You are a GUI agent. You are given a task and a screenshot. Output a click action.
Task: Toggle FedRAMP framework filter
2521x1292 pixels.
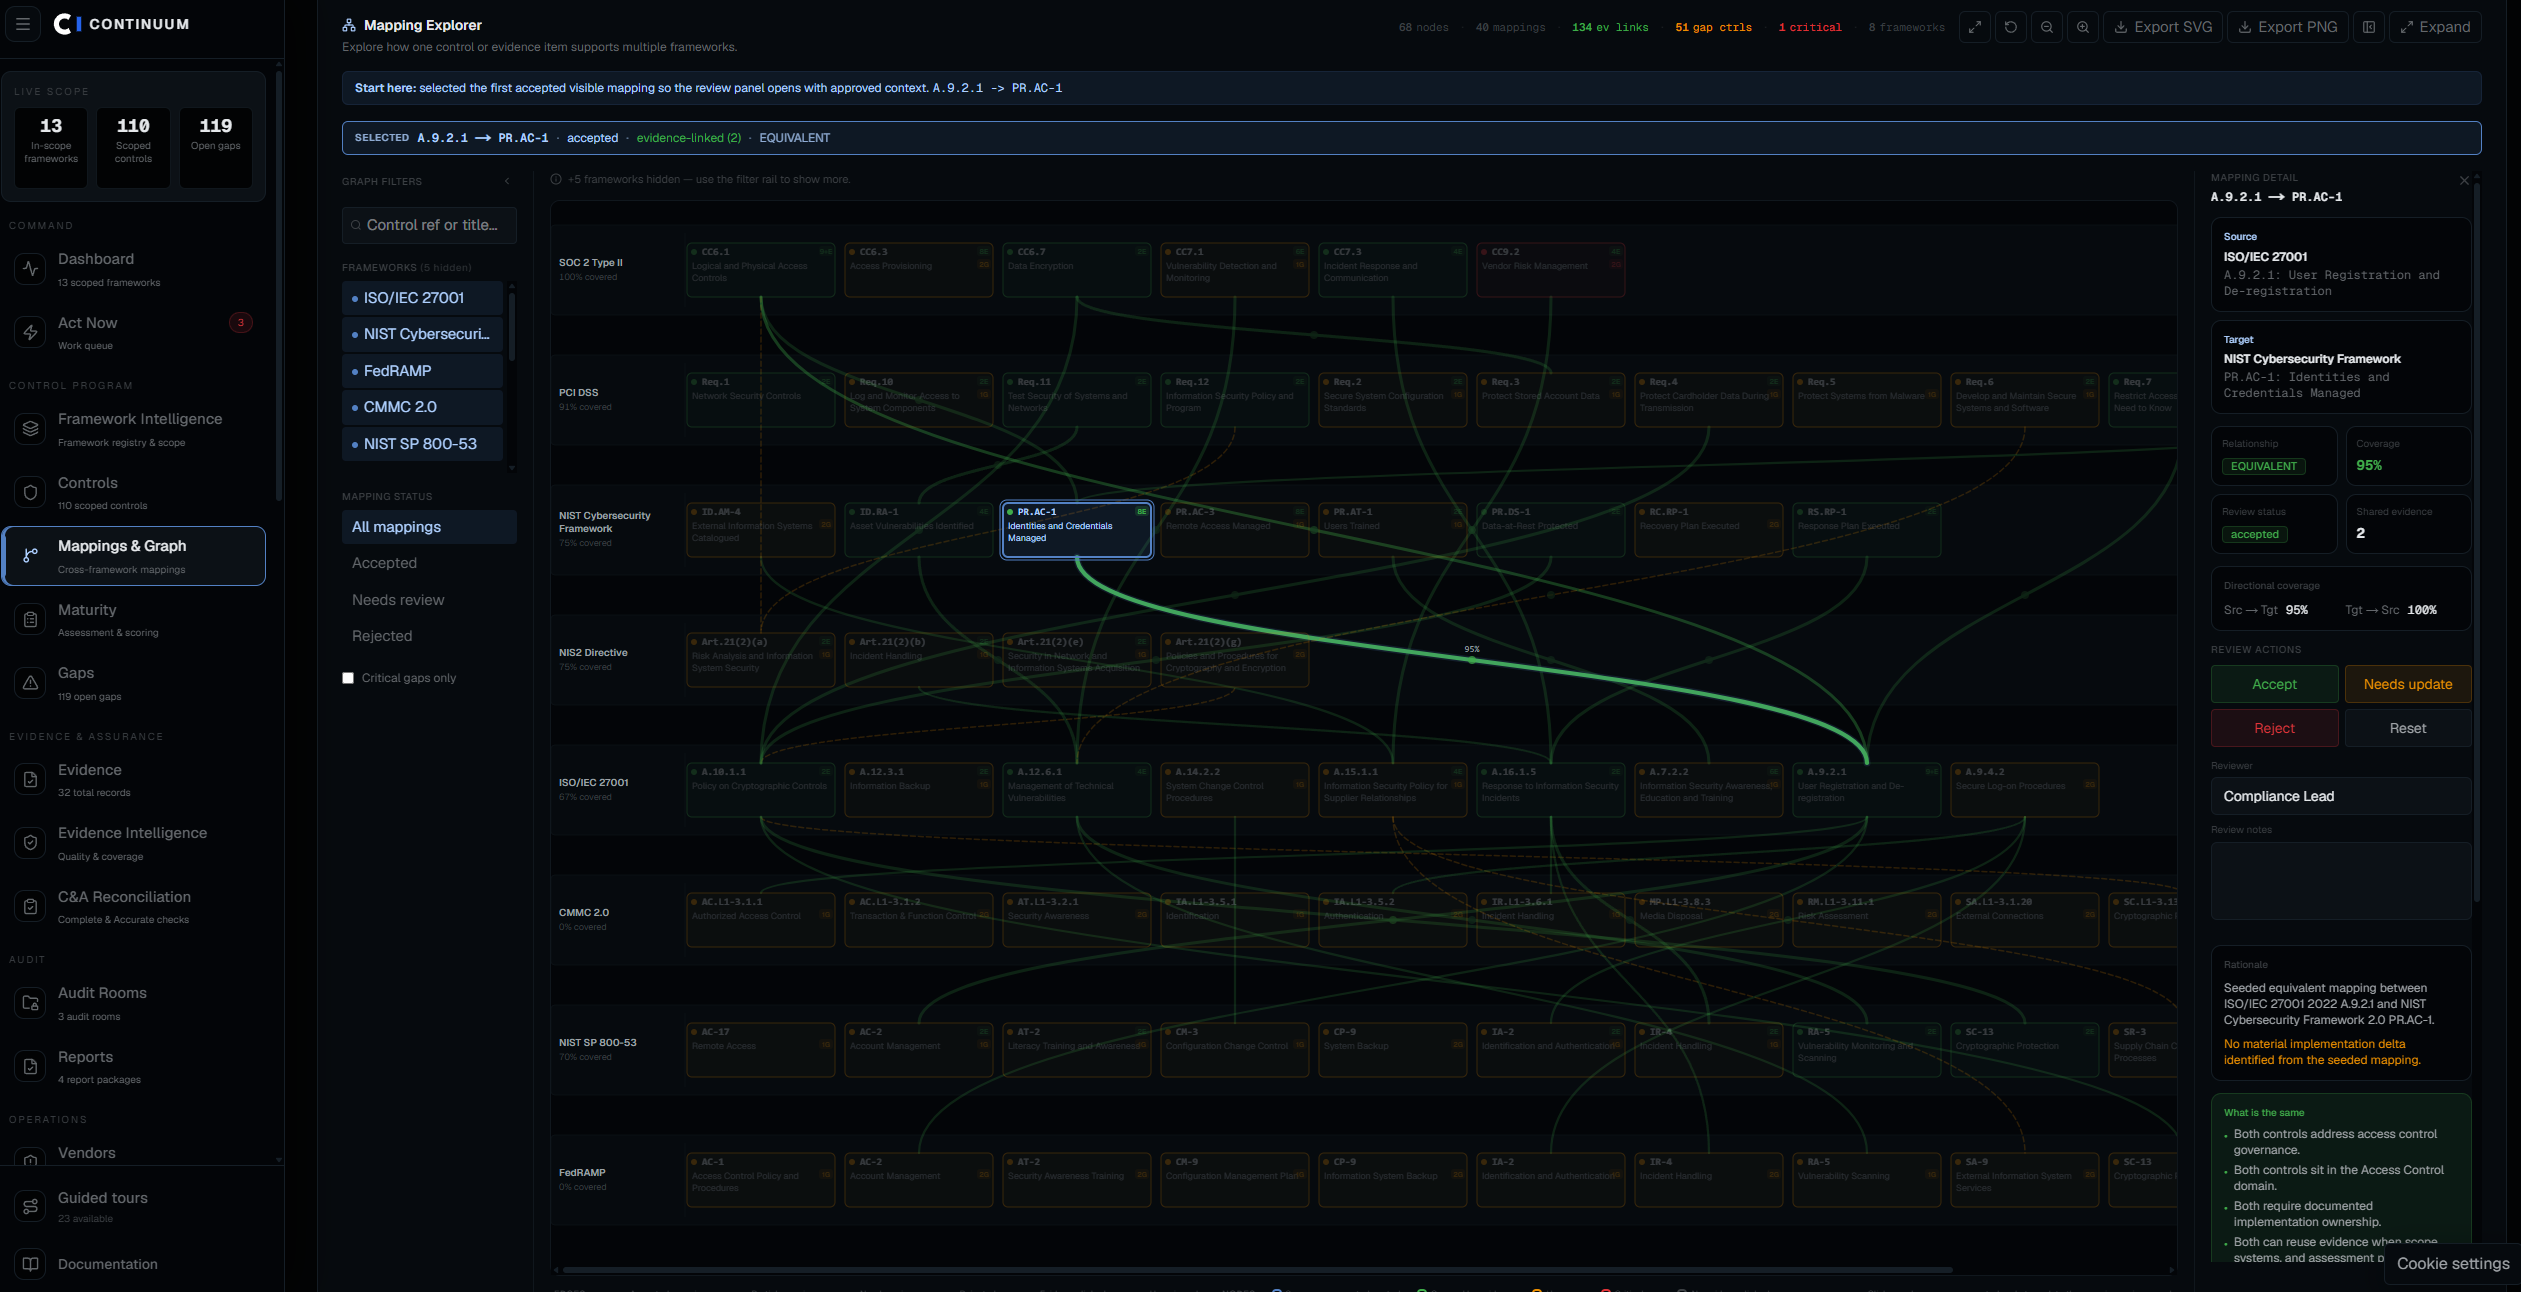pyautogui.click(x=422, y=371)
